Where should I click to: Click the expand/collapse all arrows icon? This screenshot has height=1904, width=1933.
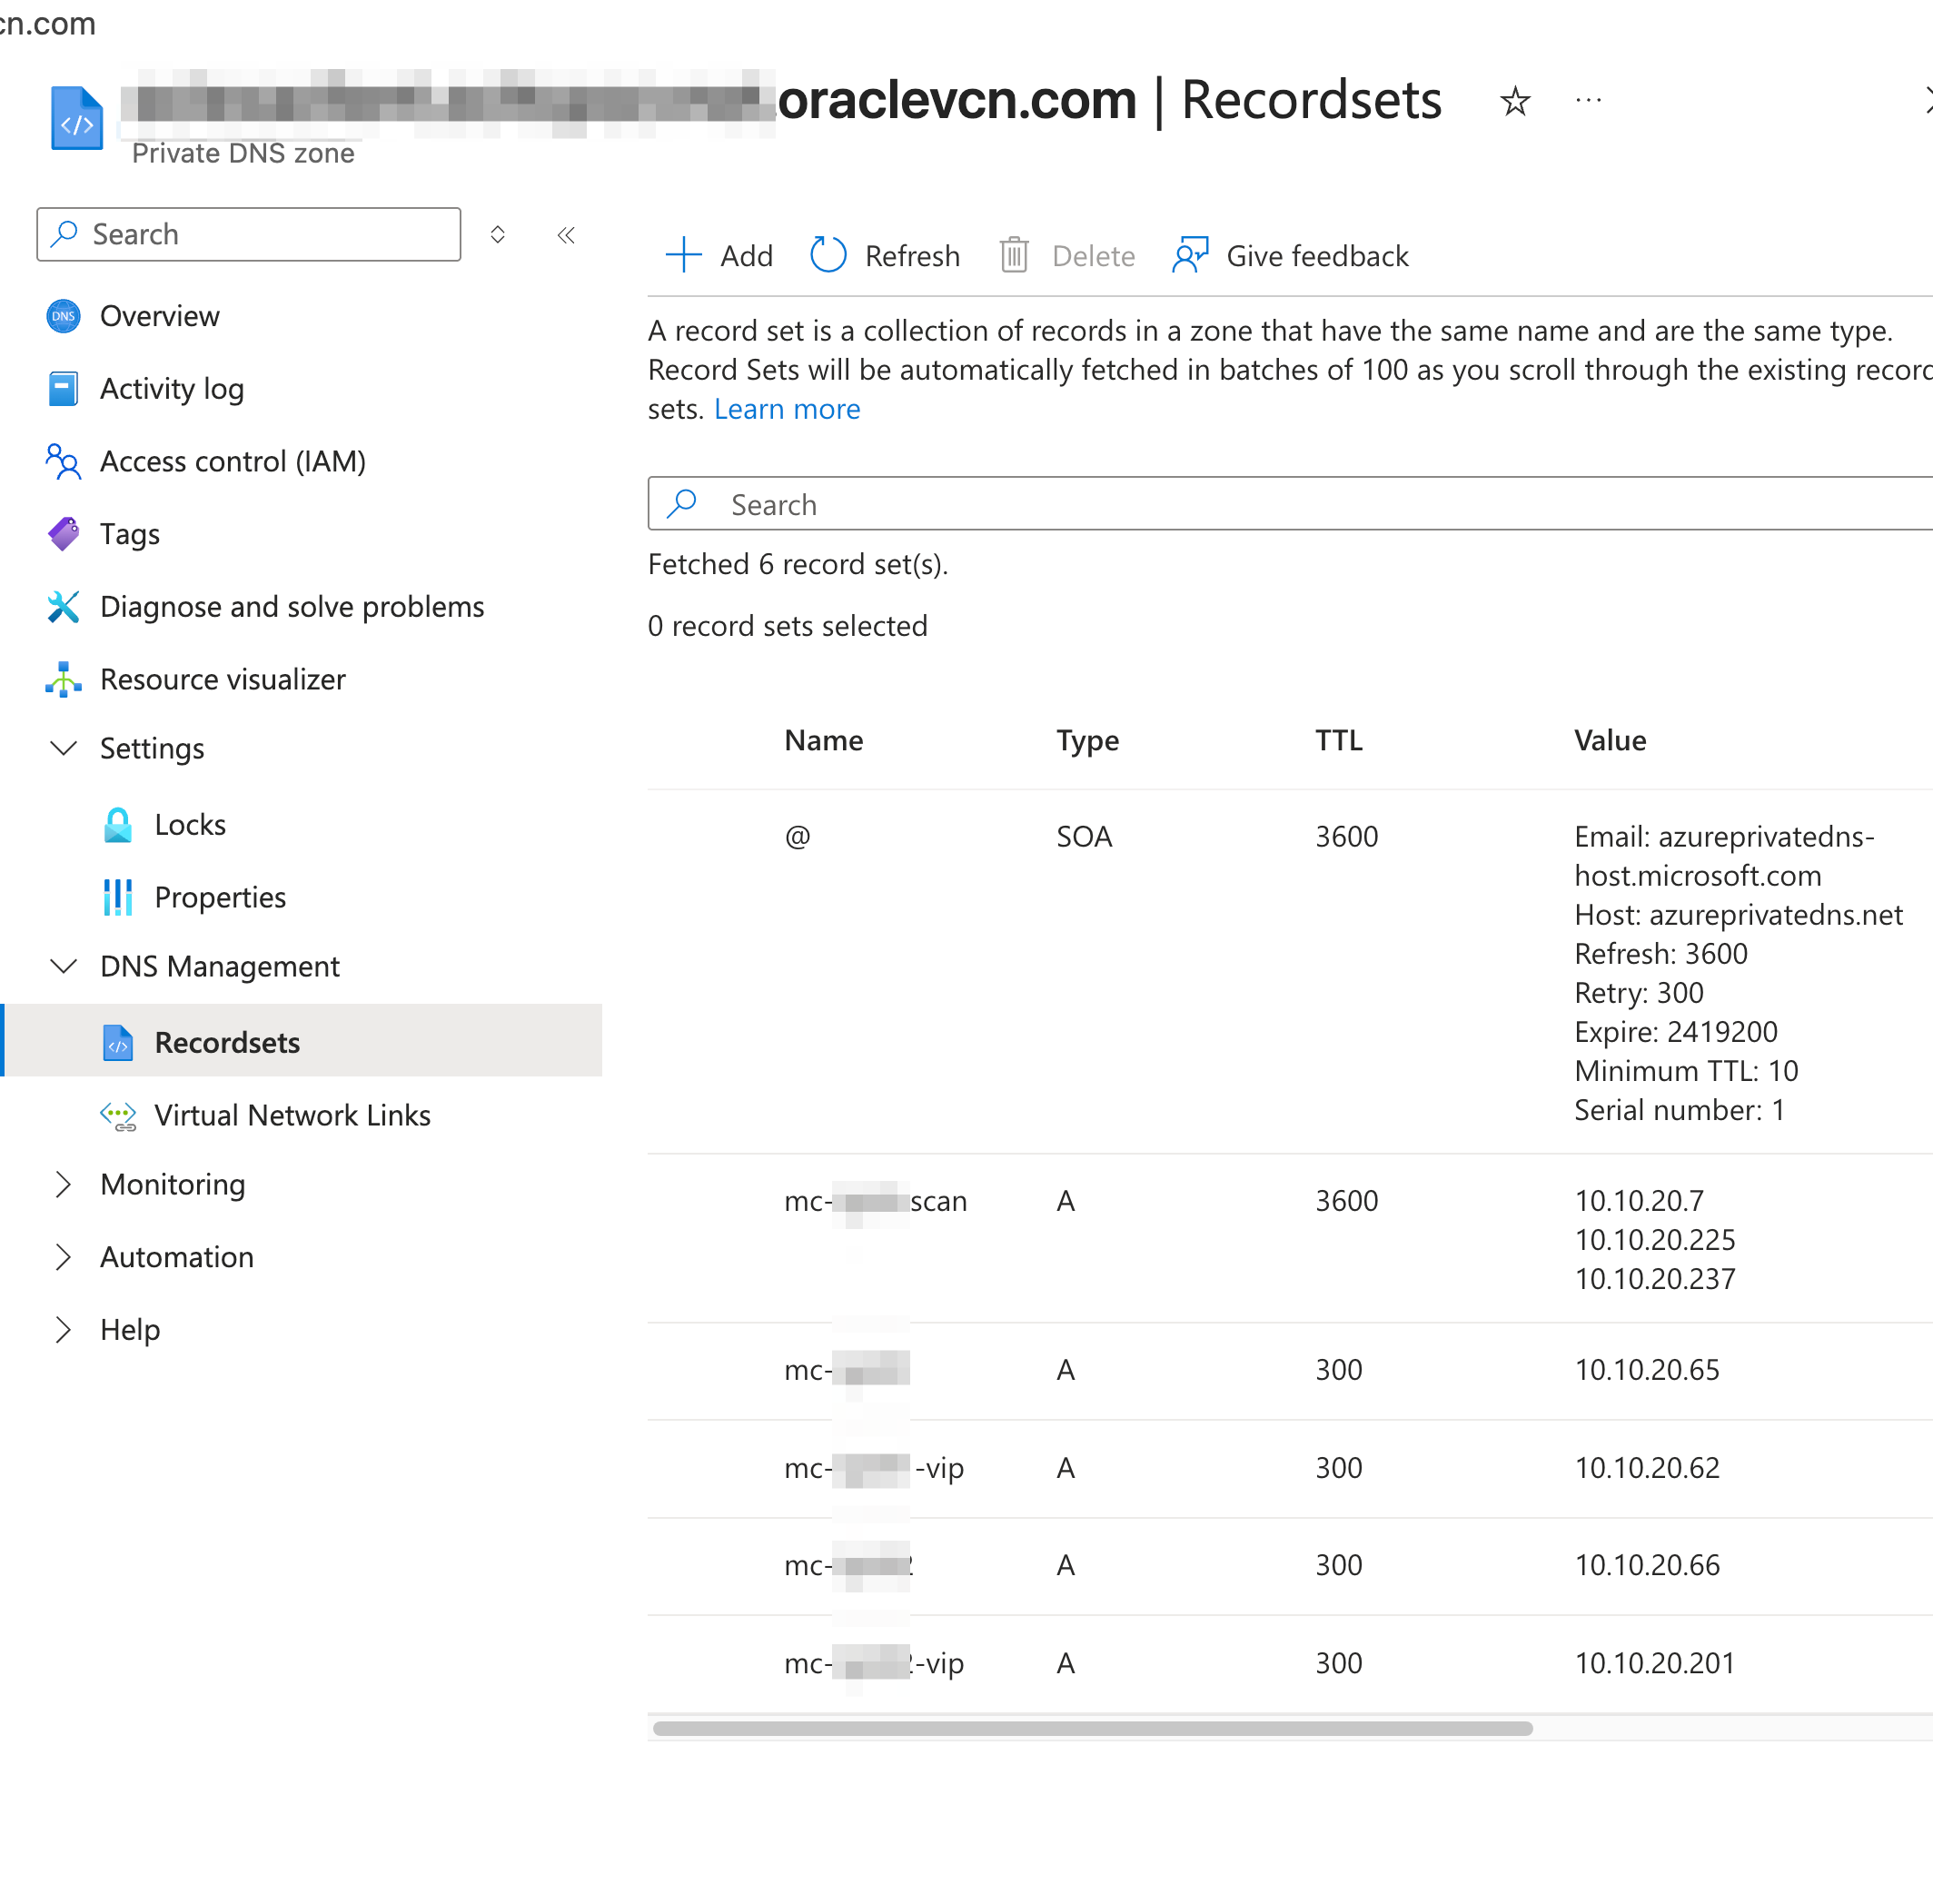(497, 235)
